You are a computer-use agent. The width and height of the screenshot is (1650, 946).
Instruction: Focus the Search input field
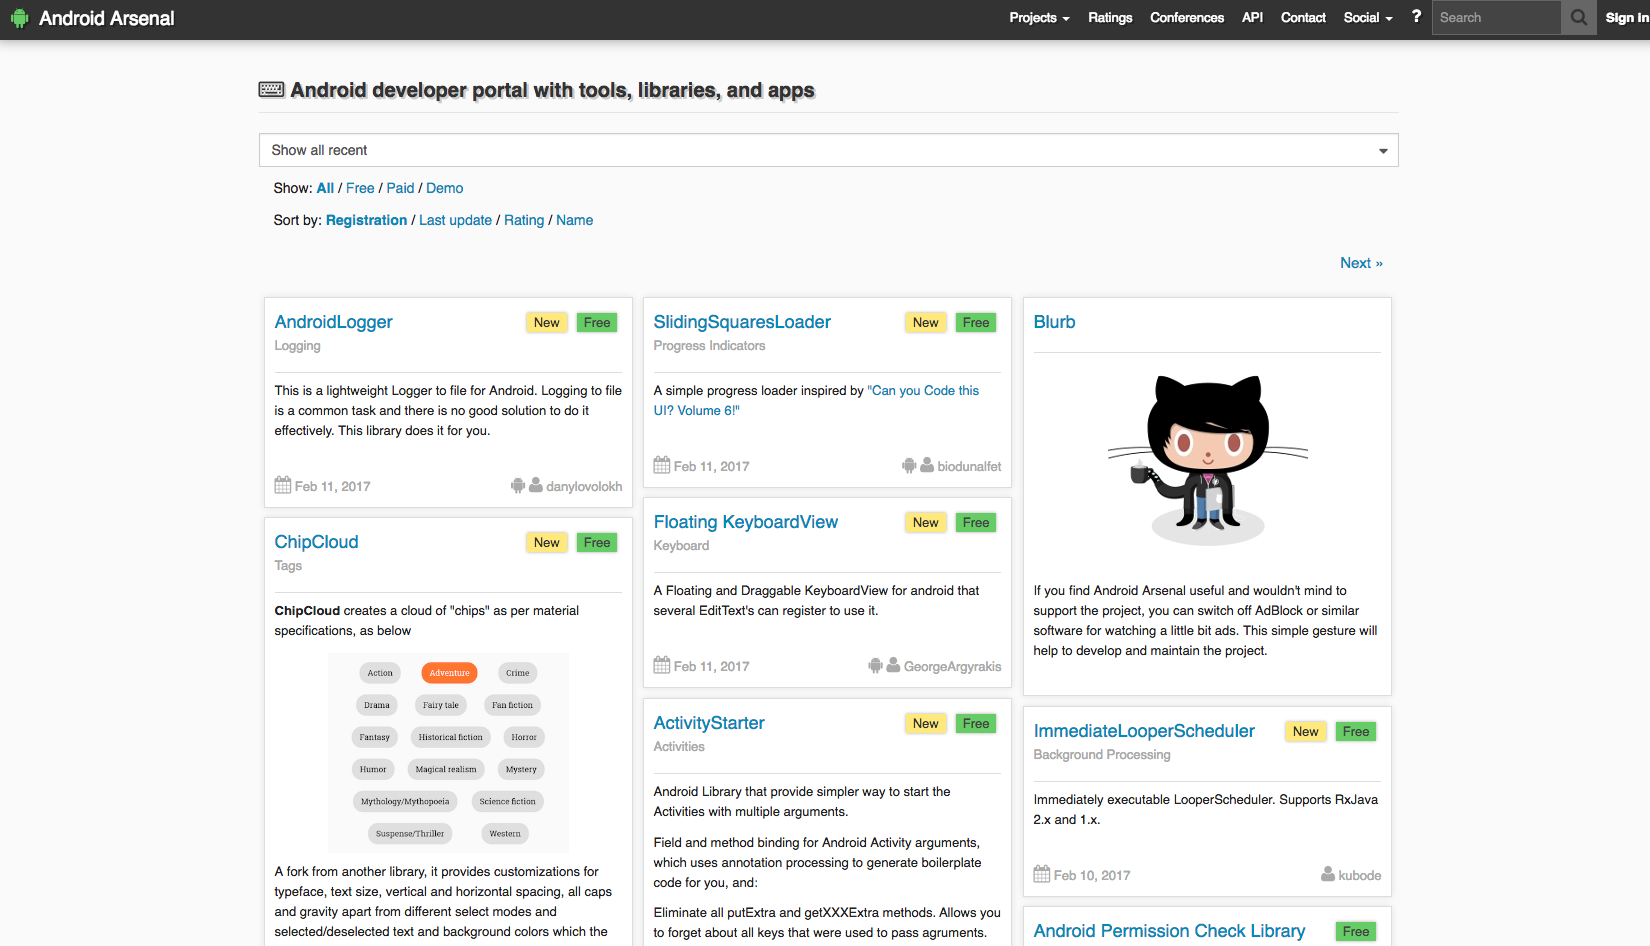tap(1496, 18)
